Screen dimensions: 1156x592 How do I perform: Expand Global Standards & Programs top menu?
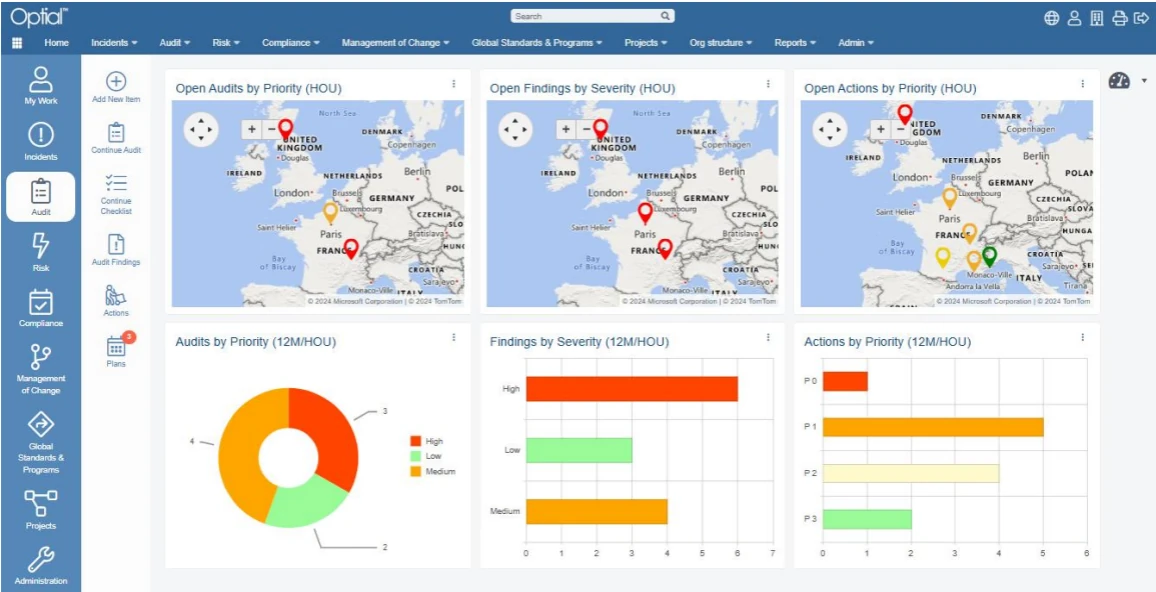coord(537,43)
